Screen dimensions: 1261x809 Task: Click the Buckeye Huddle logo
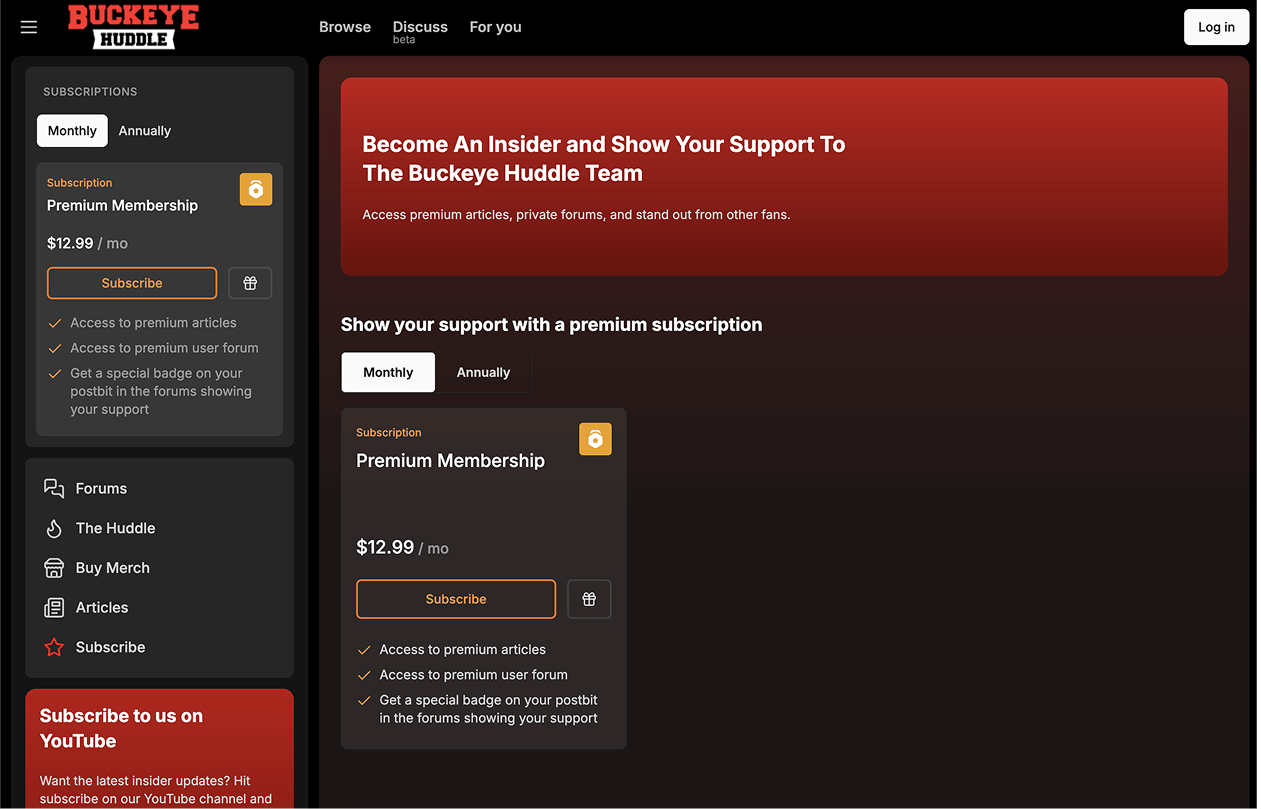tap(133, 27)
